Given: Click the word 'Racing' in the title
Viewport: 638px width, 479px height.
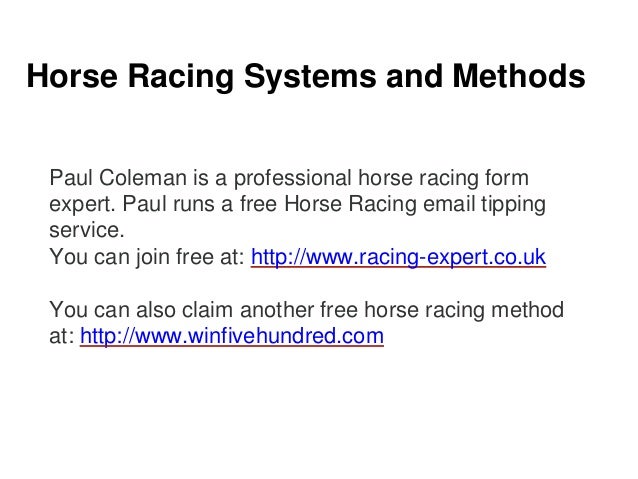Looking at the screenshot, I should 181,77.
